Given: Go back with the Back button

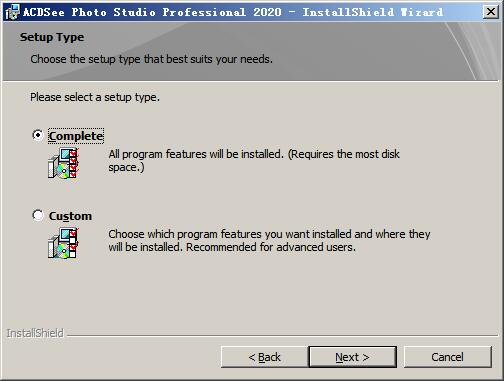Looking at the screenshot, I should [264, 357].
